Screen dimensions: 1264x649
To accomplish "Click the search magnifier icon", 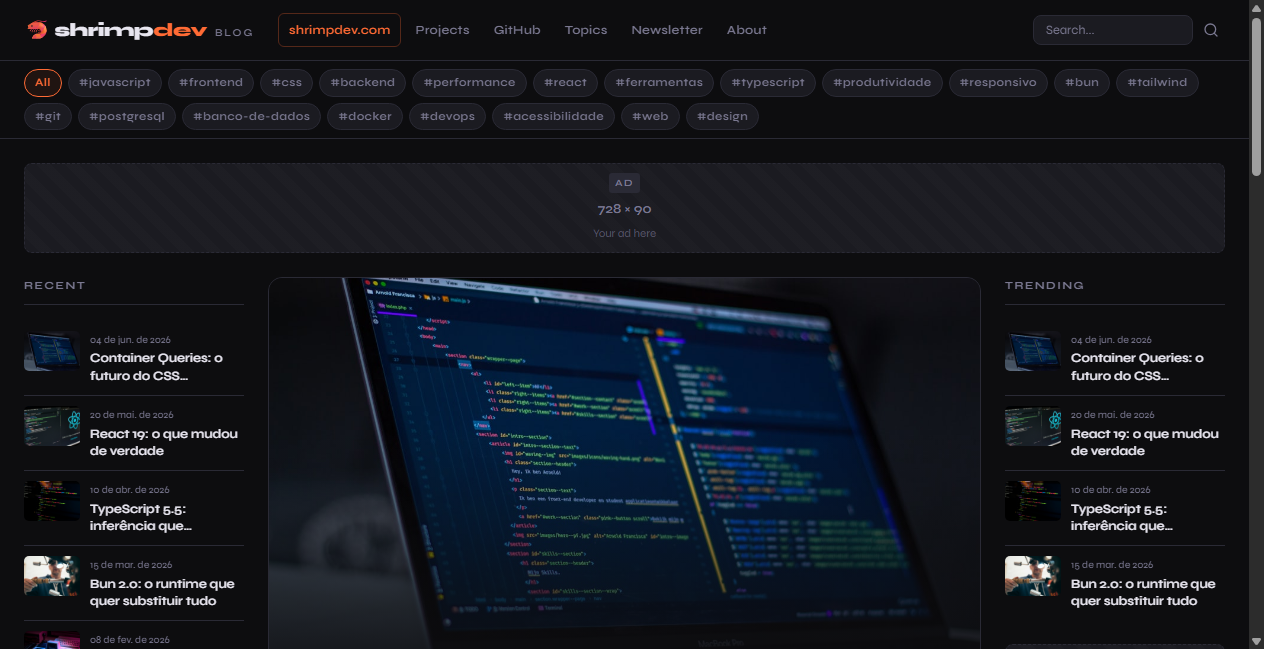I will [x=1211, y=30].
